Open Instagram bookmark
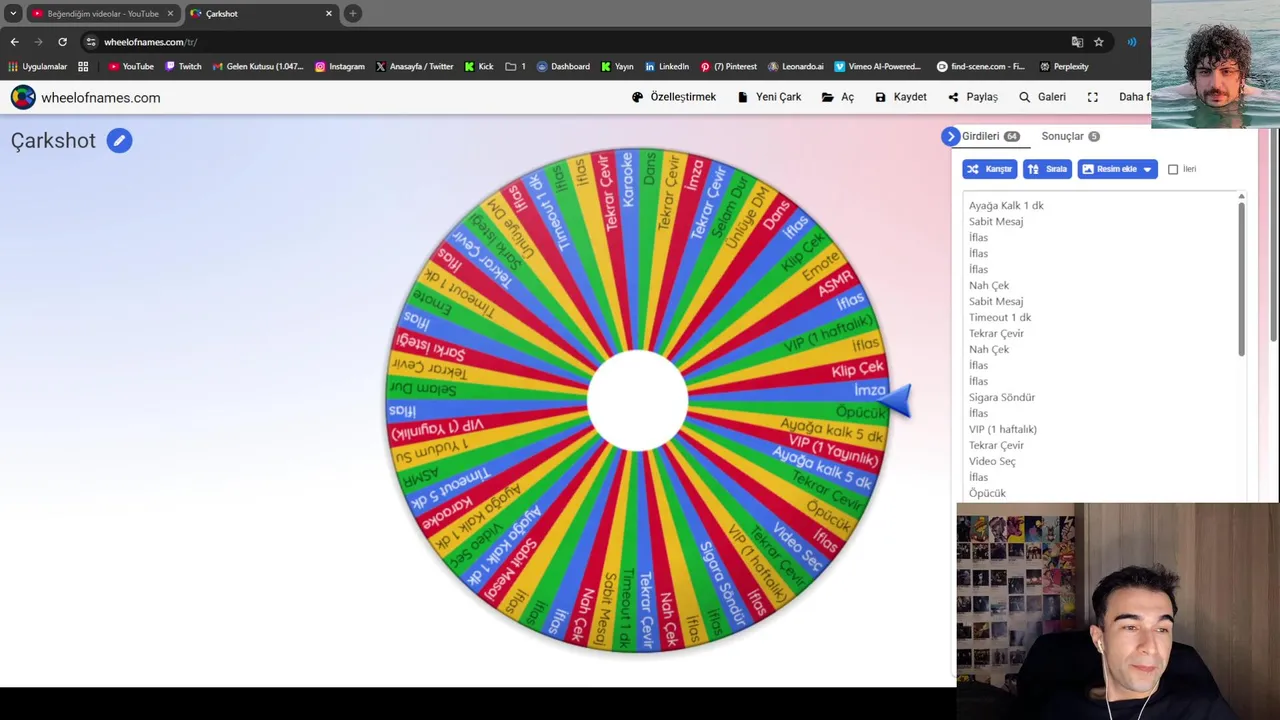This screenshot has height=720, width=1280. (340, 67)
